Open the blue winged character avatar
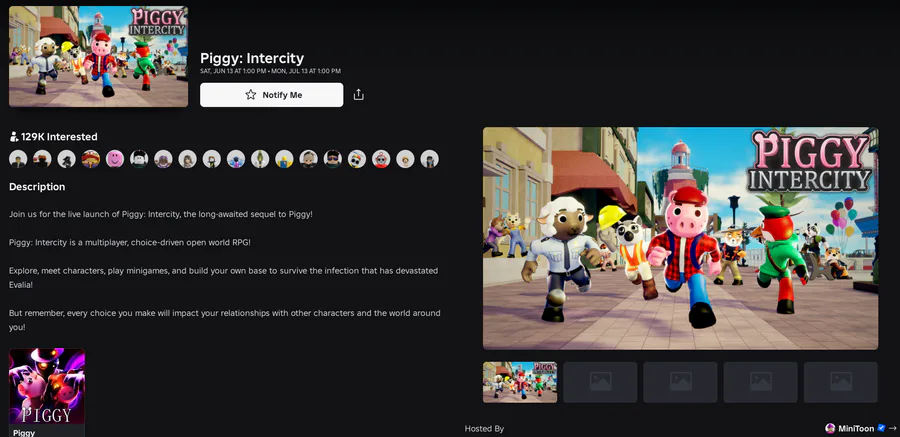 click(236, 158)
